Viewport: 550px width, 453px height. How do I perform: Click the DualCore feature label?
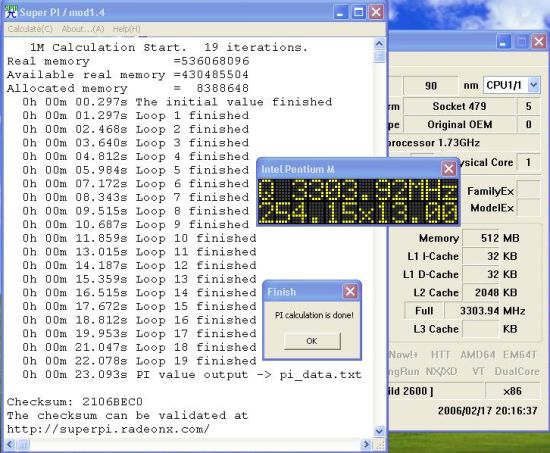[517, 371]
